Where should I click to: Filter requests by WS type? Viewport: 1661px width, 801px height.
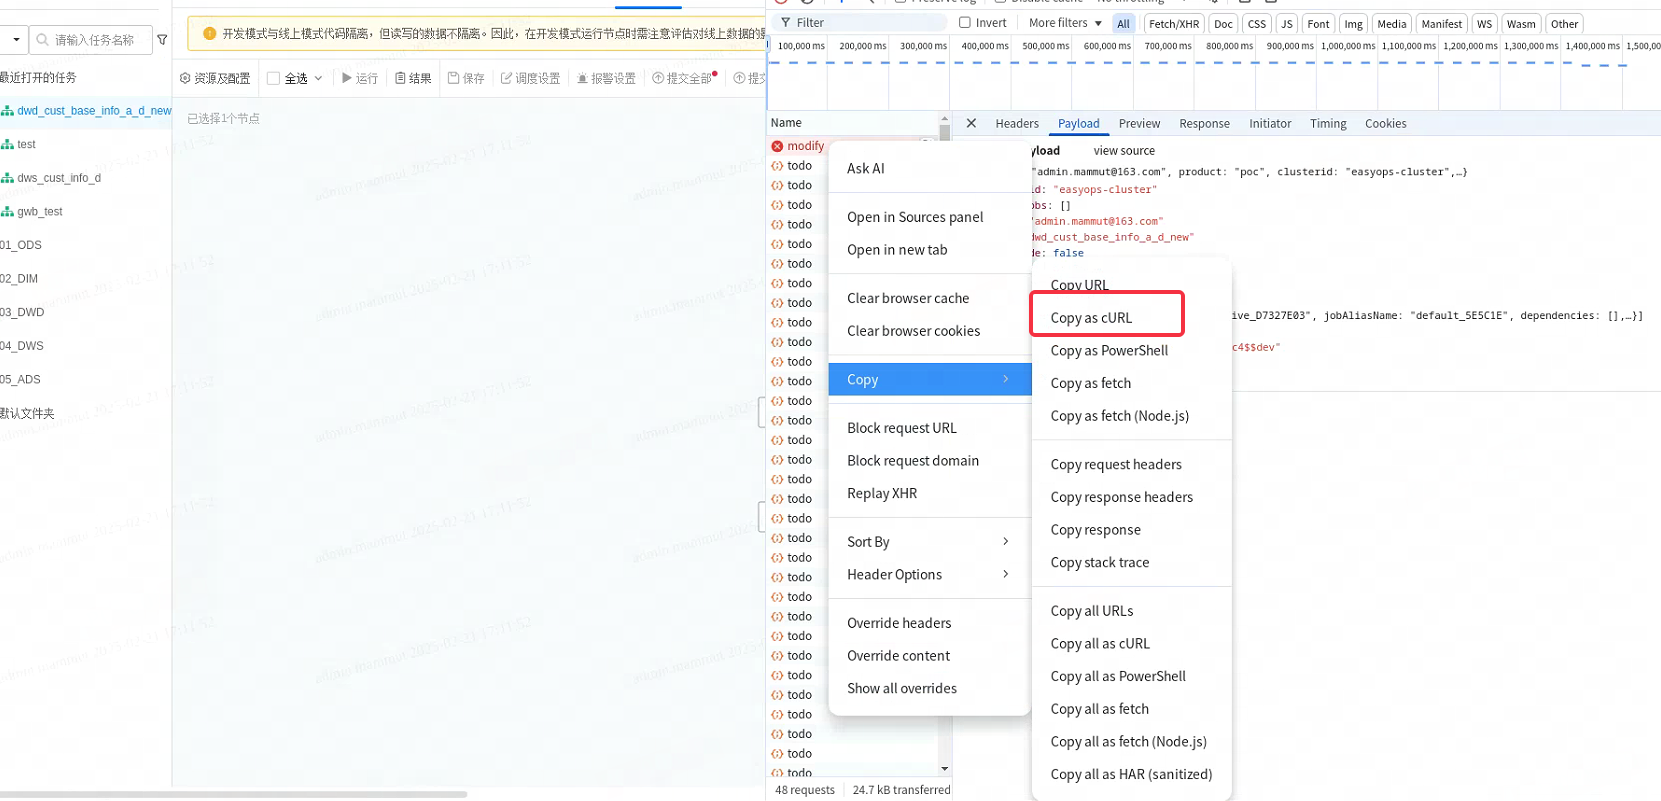click(1484, 24)
